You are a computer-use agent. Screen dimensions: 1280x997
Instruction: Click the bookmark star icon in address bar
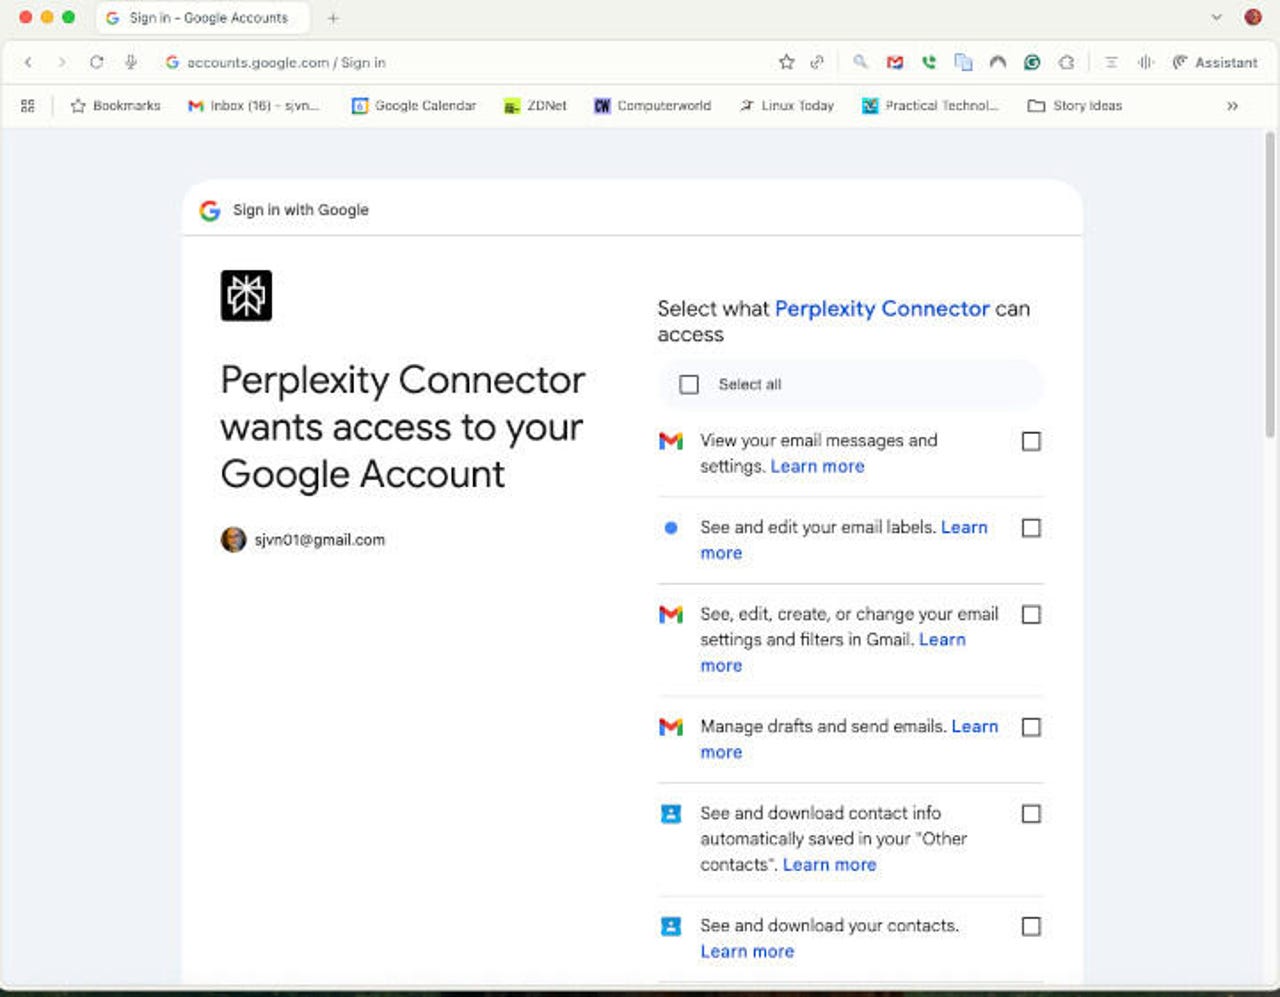click(786, 62)
